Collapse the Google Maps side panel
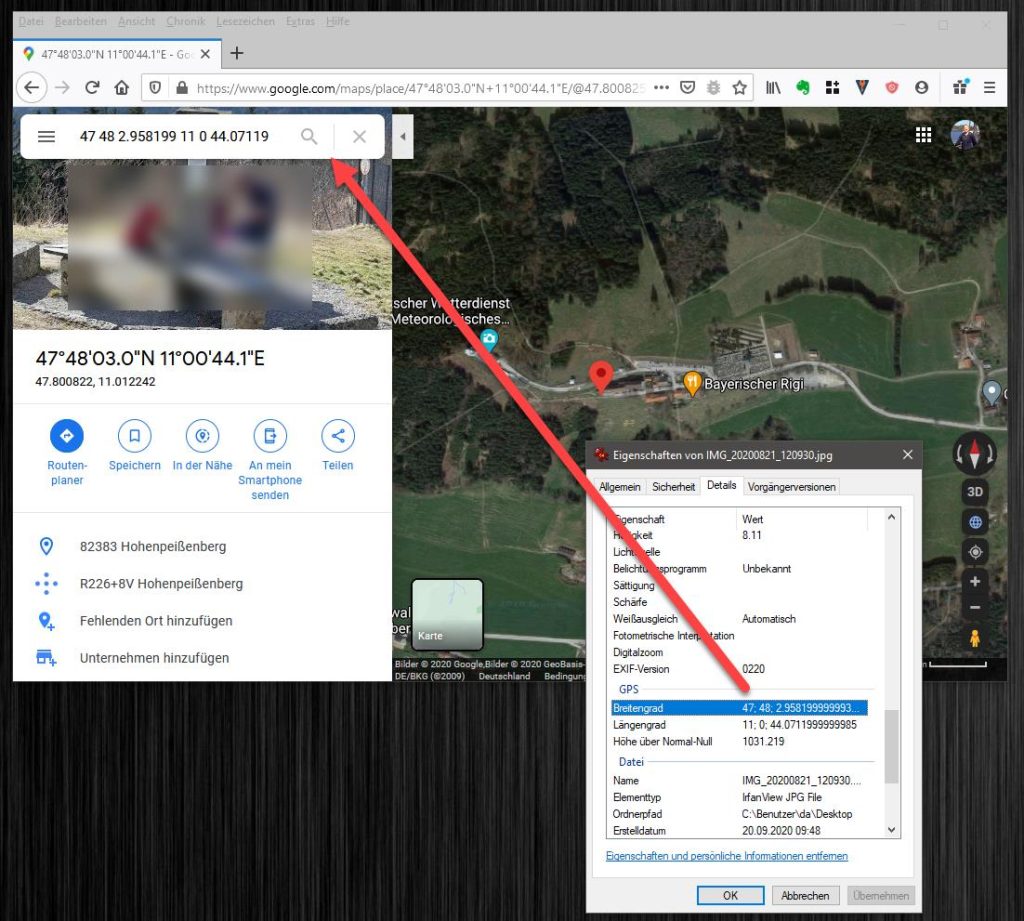The width and height of the screenshot is (1024, 921). pyautogui.click(x=404, y=136)
